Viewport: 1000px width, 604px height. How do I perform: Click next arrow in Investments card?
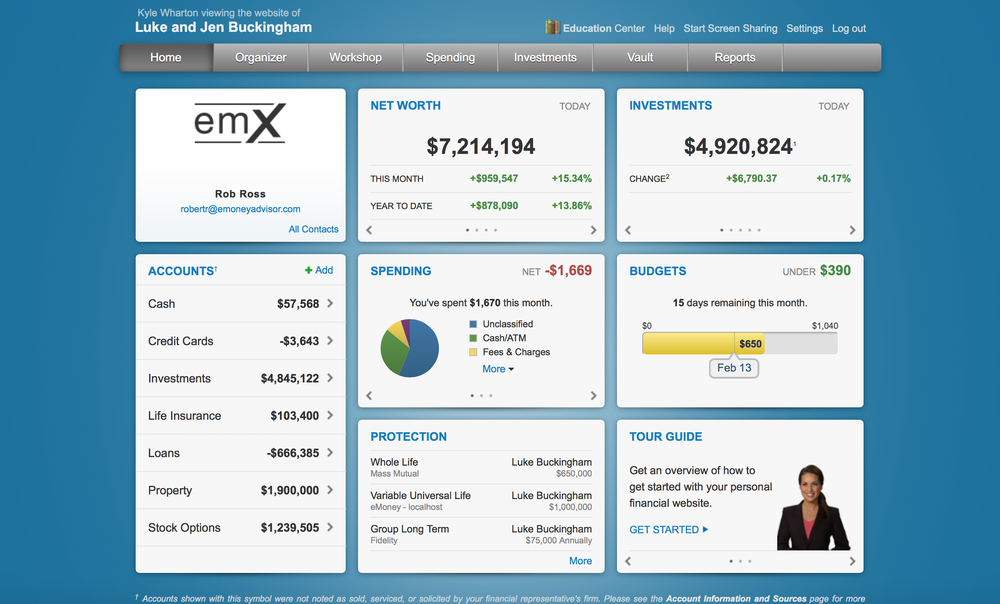tap(852, 230)
